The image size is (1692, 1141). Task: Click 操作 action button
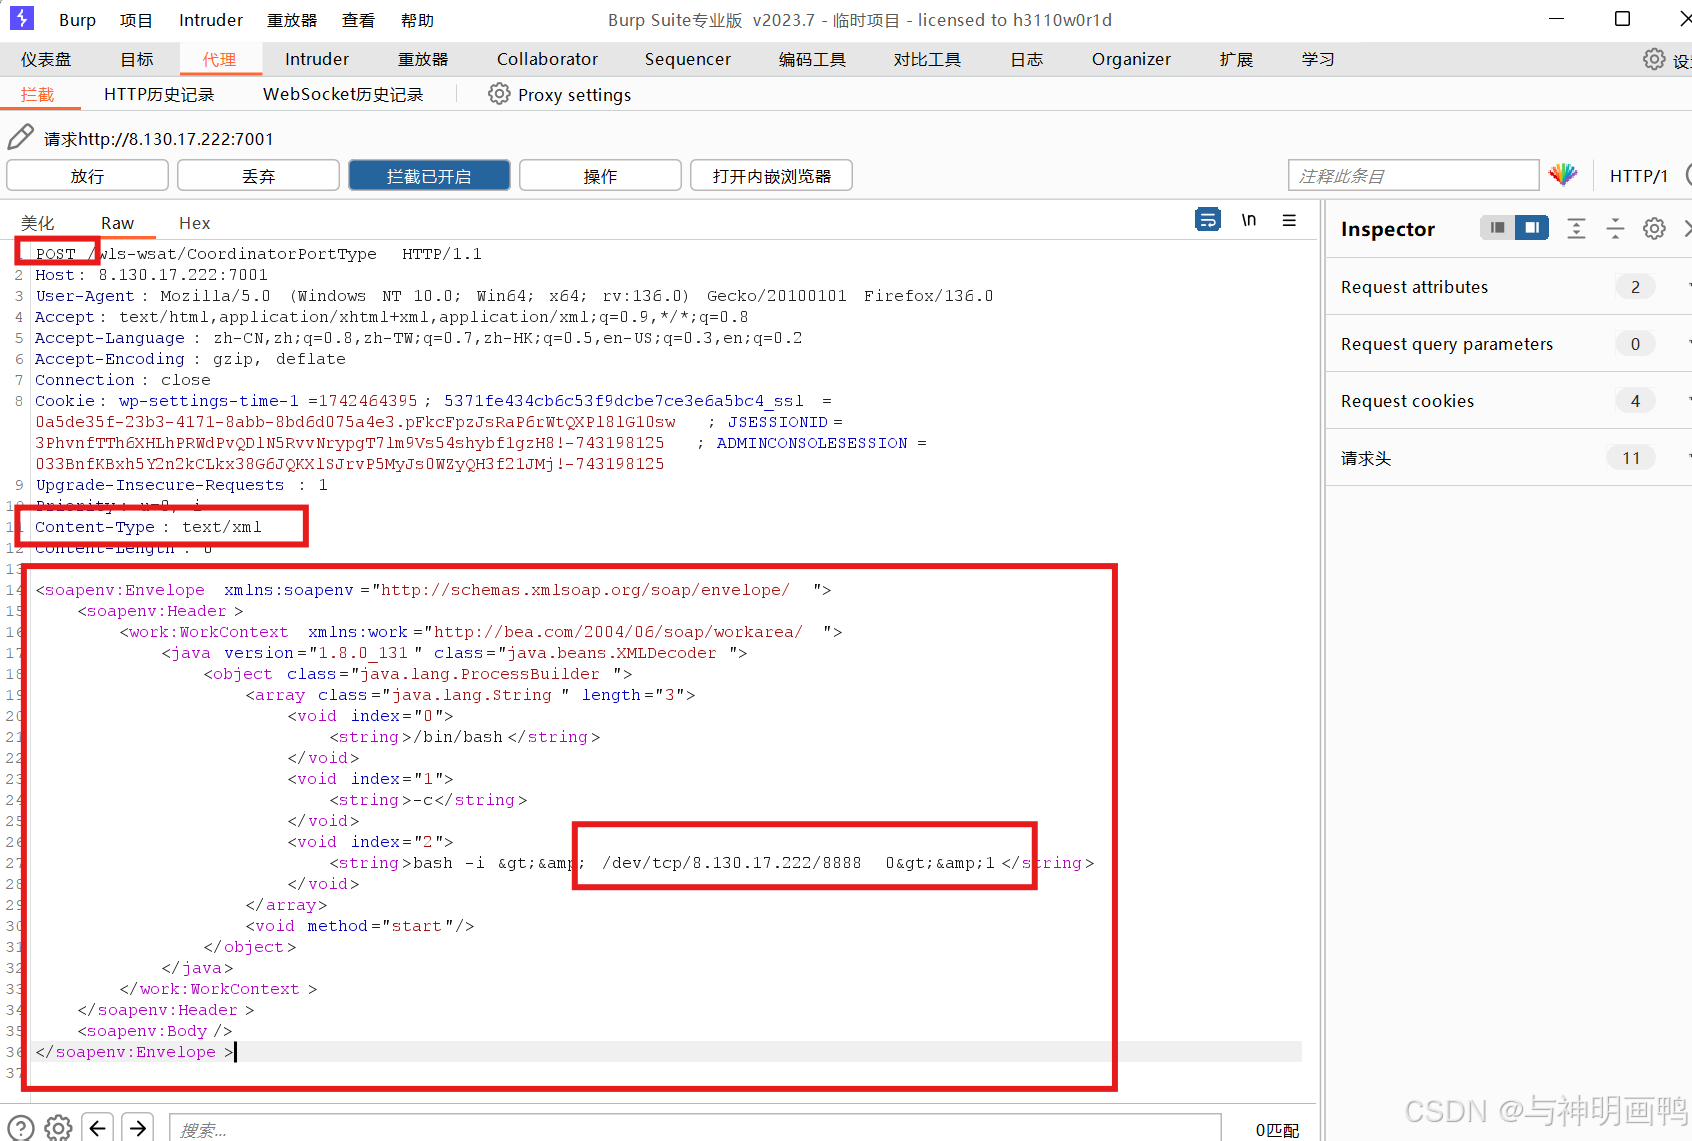pos(600,175)
